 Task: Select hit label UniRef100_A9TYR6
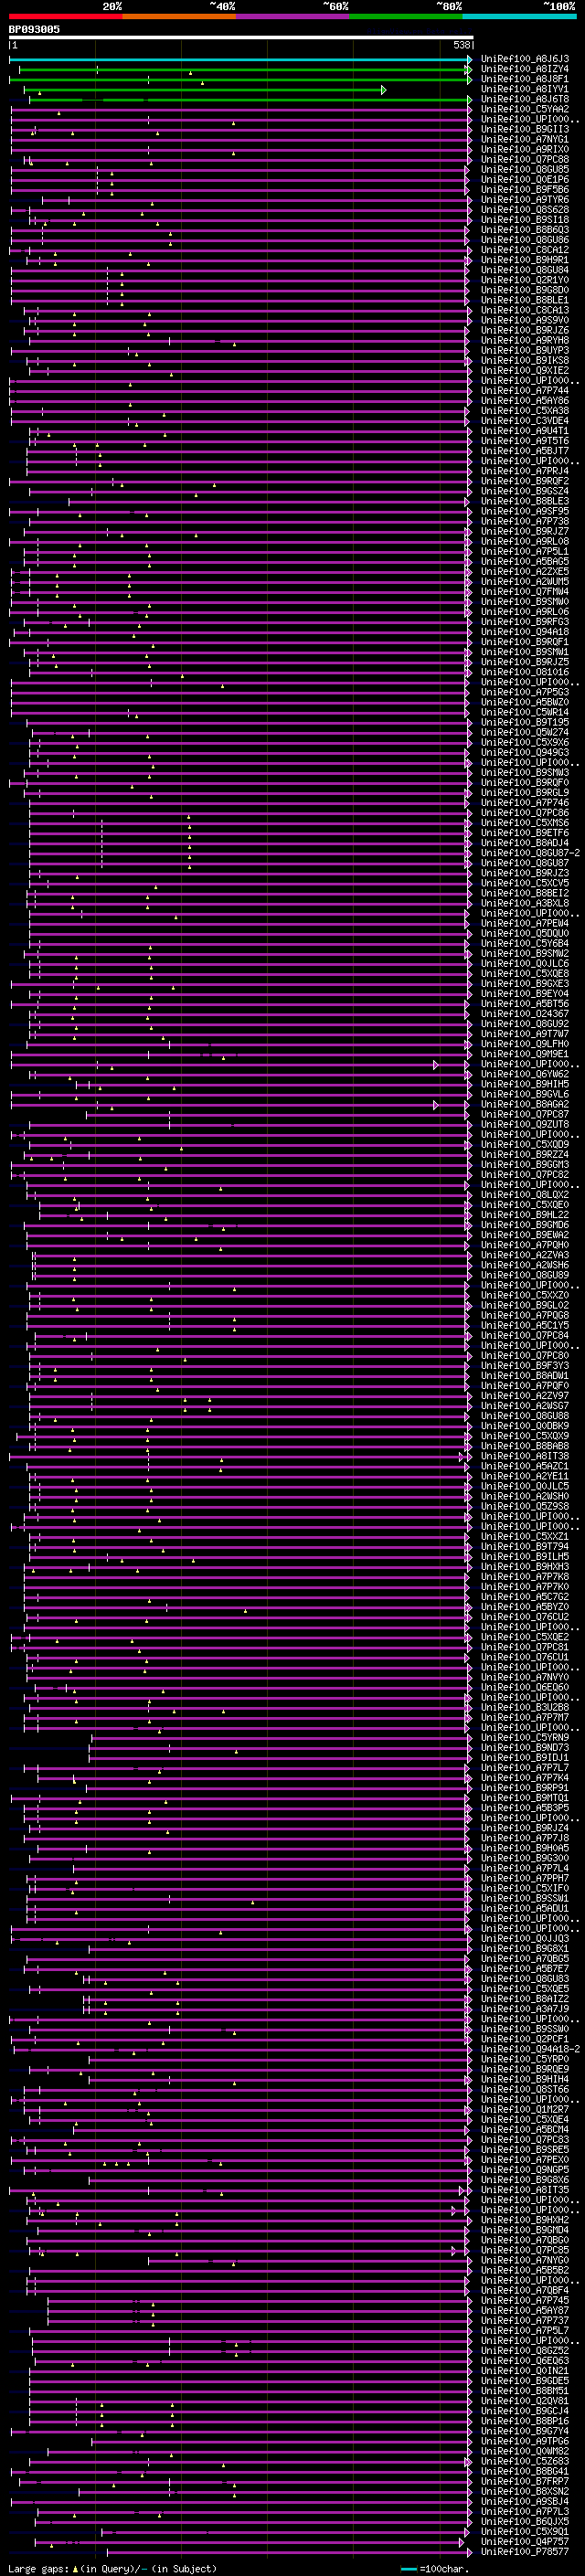point(525,199)
